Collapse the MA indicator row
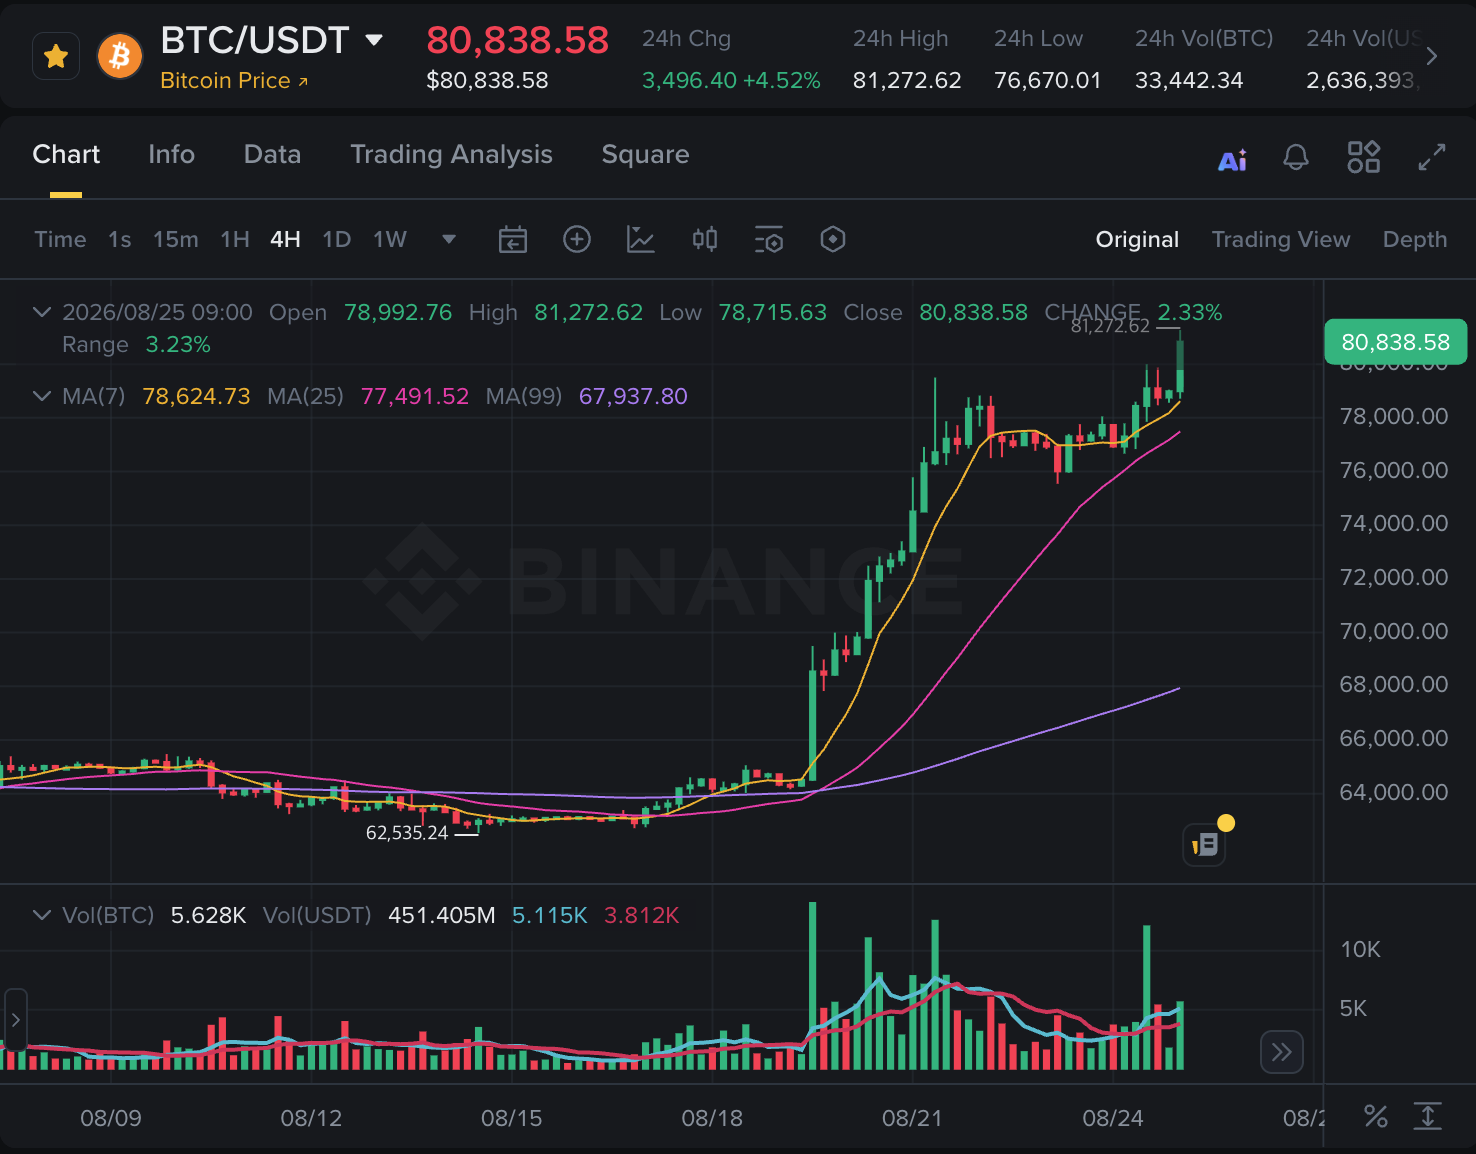Image resolution: width=1476 pixels, height=1154 pixels. (x=42, y=396)
